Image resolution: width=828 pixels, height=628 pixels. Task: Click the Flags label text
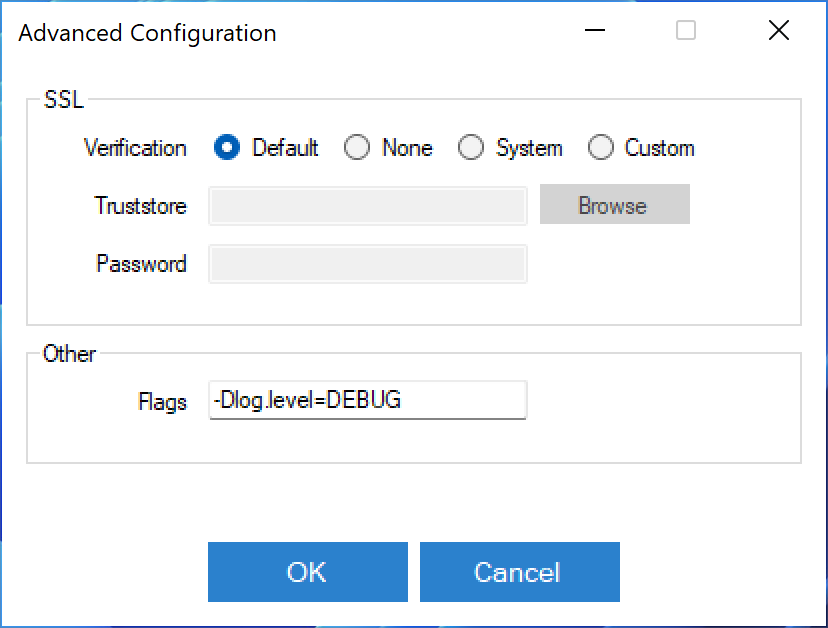[x=163, y=401]
